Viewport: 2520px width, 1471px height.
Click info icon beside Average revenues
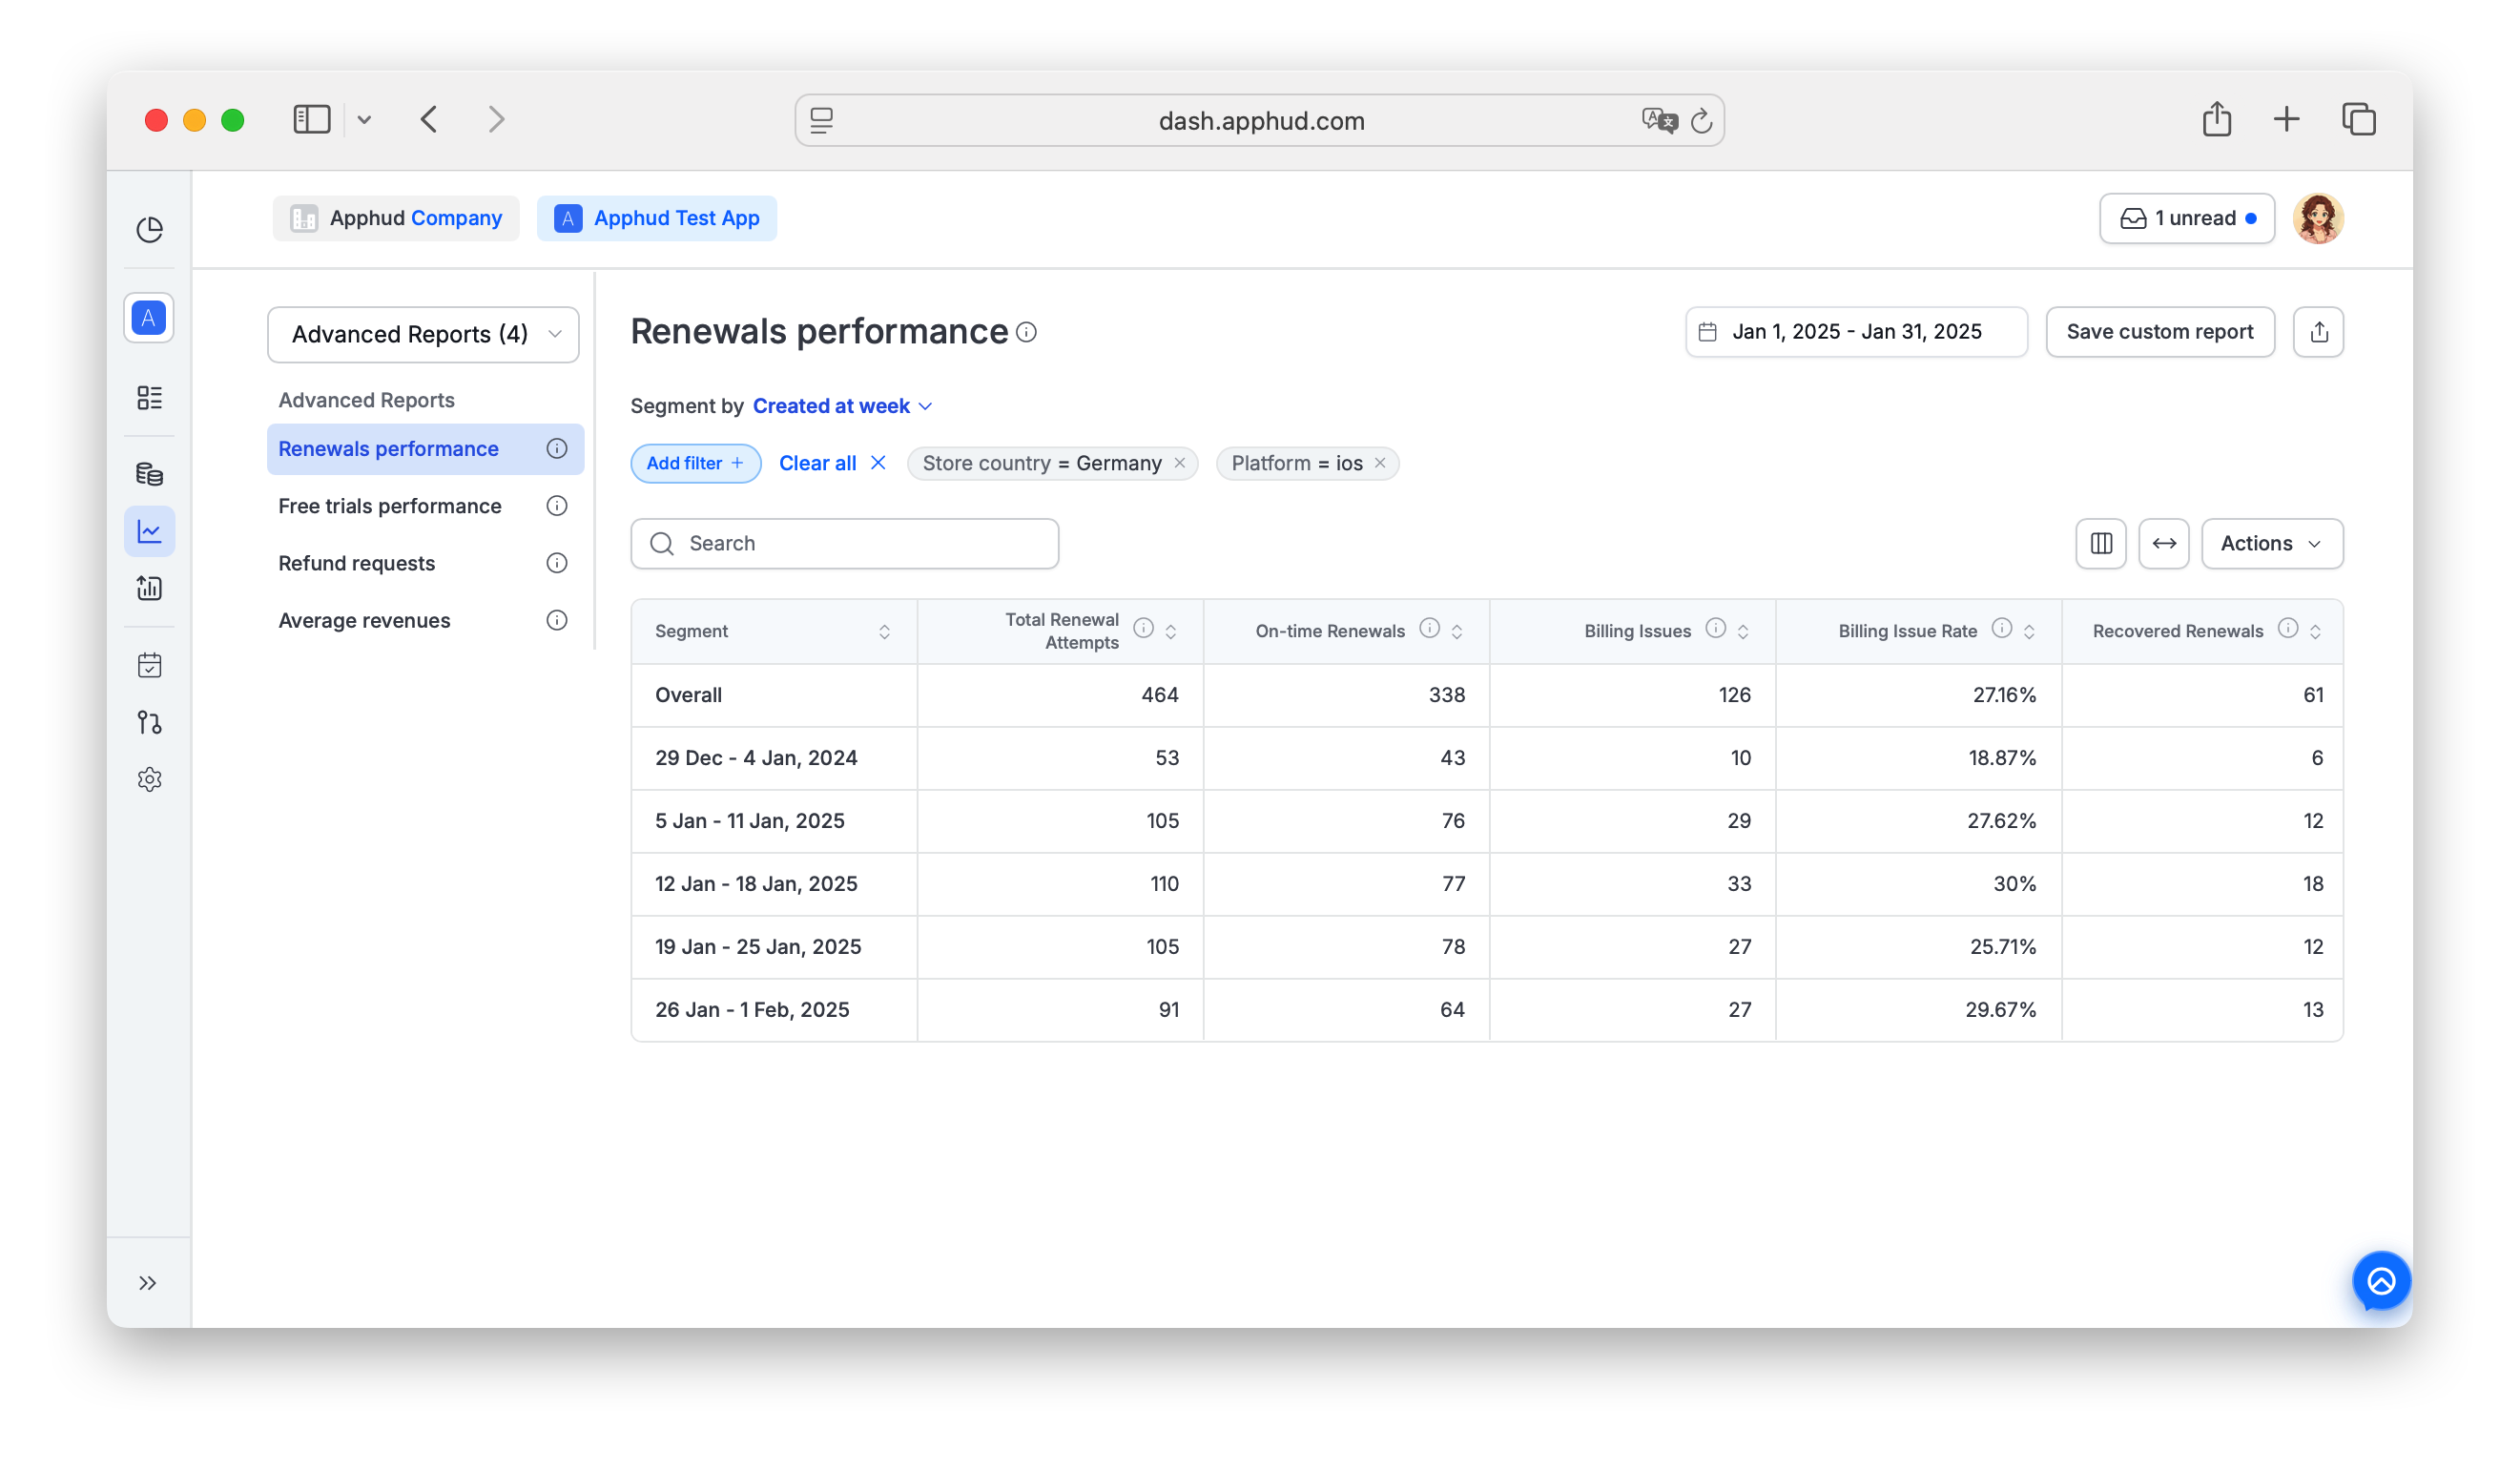pyautogui.click(x=557, y=620)
